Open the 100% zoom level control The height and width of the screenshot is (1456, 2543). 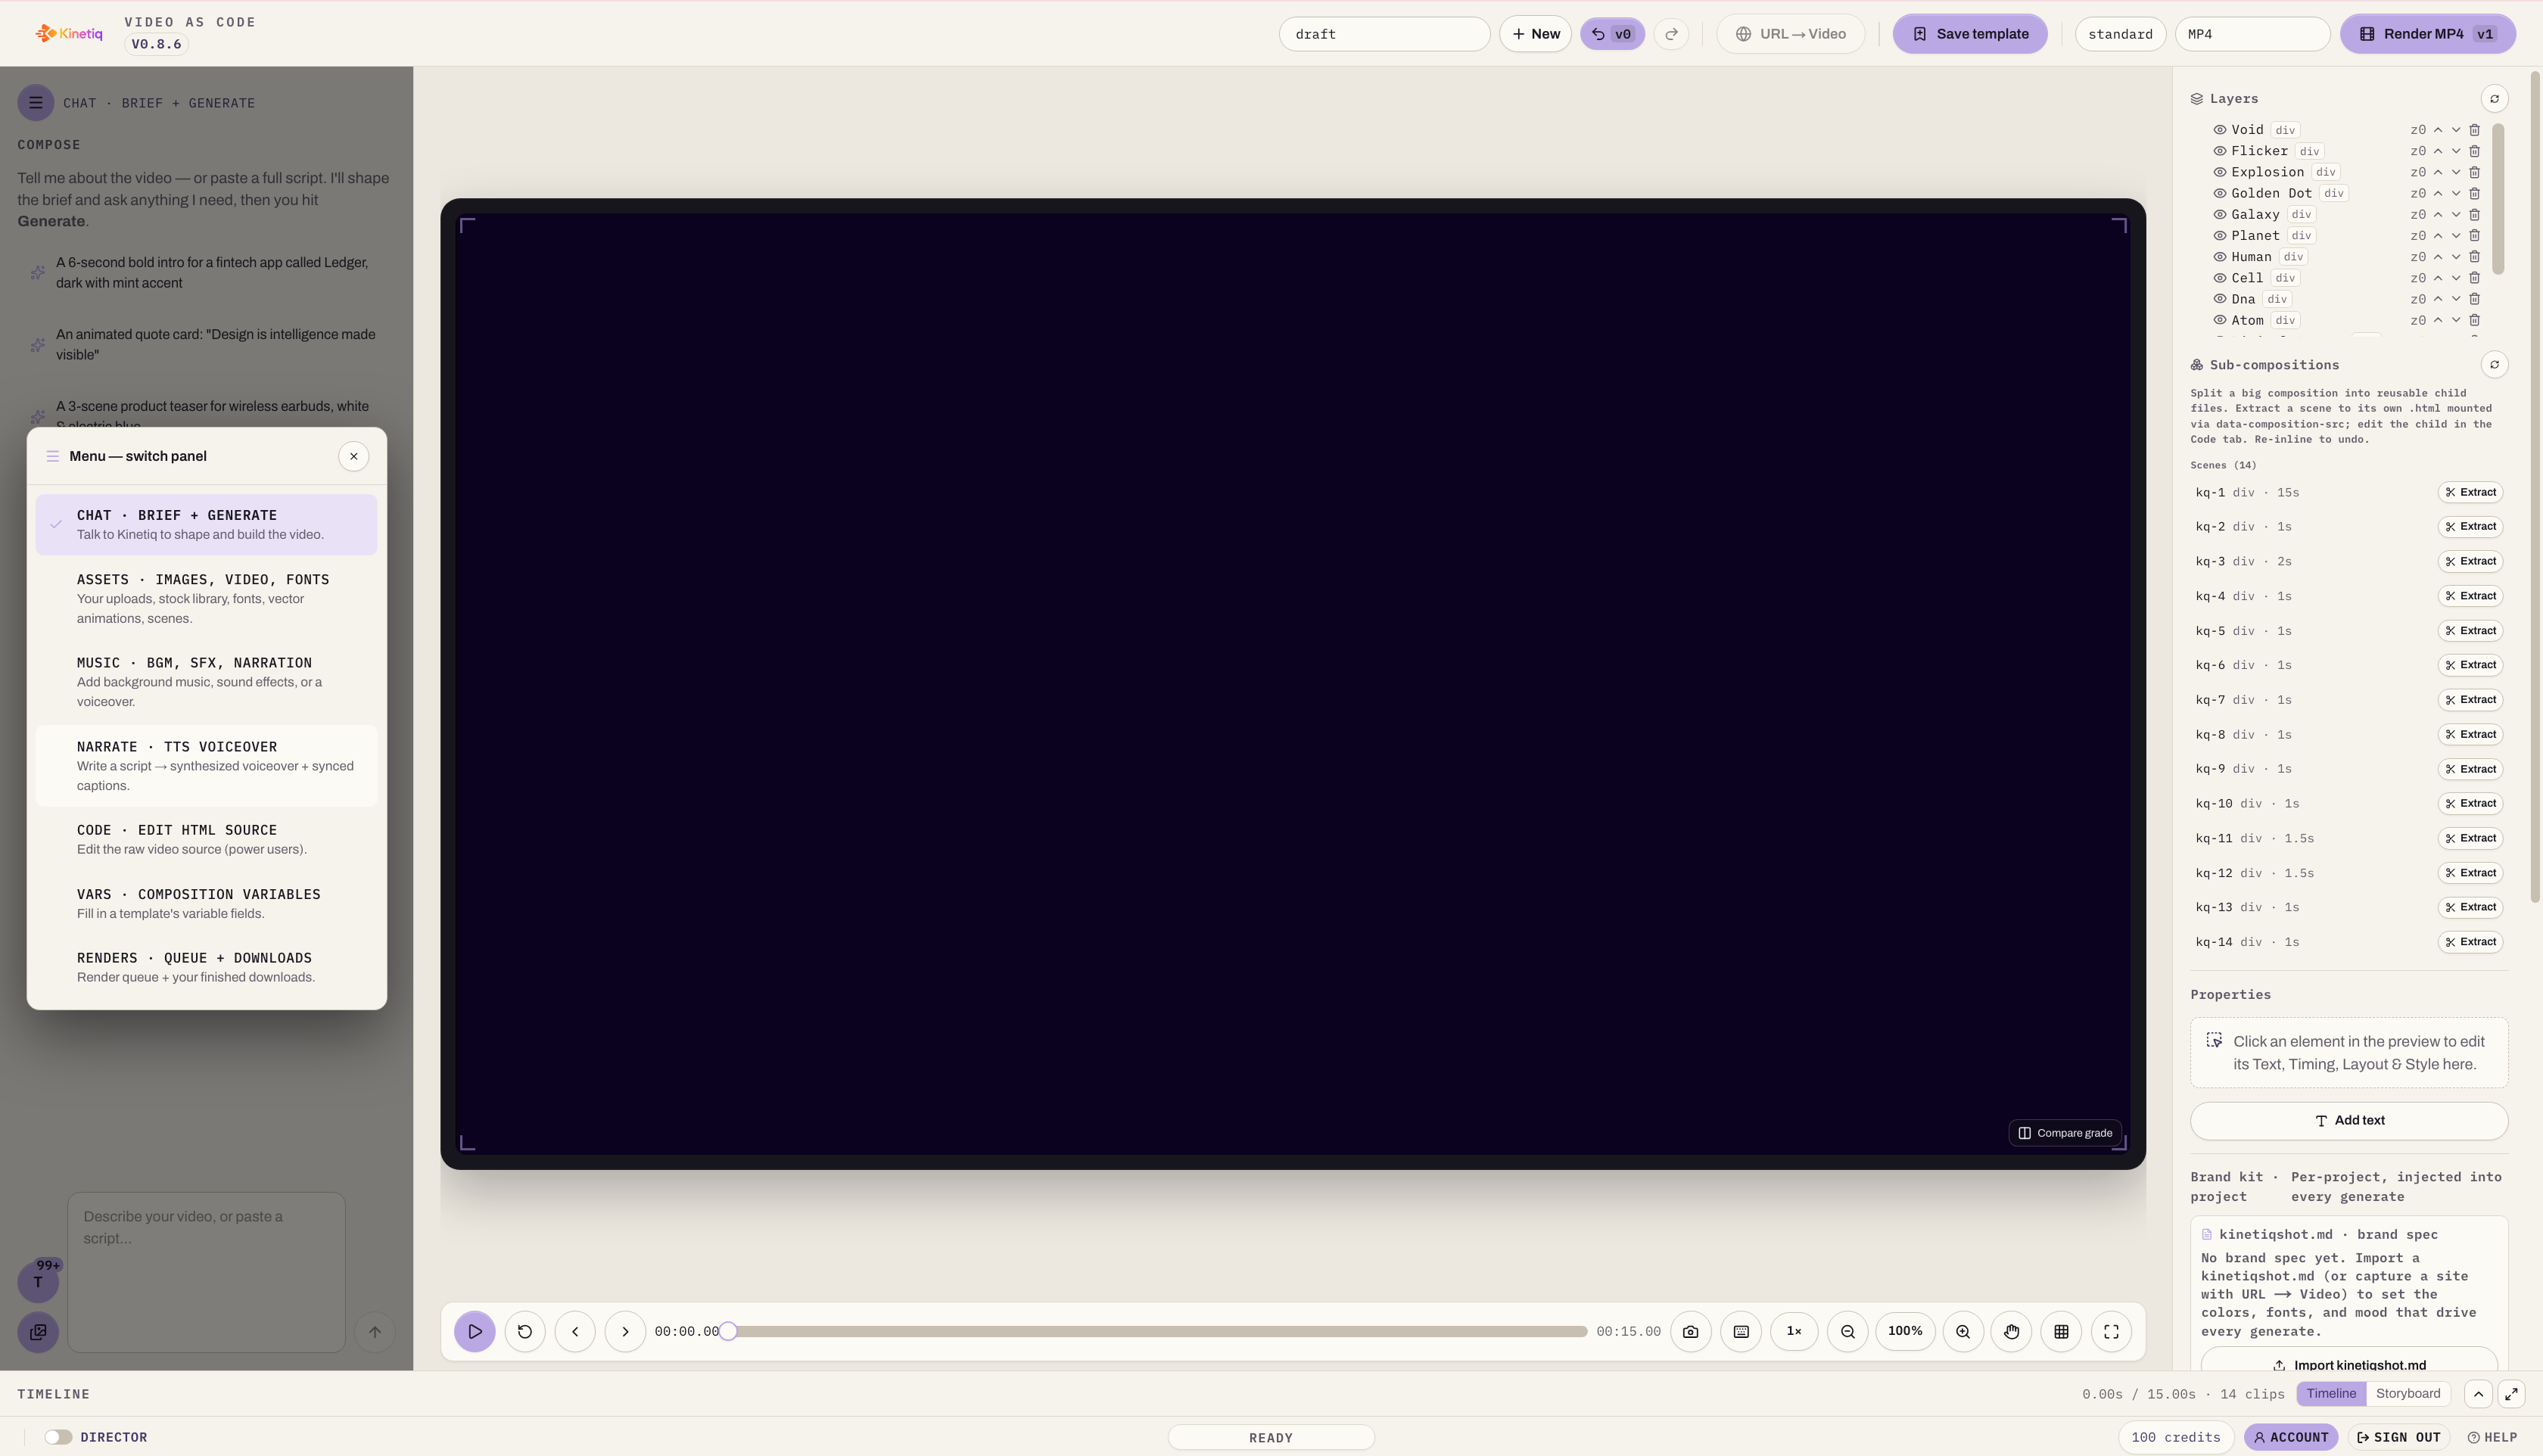[1905, 1331]
